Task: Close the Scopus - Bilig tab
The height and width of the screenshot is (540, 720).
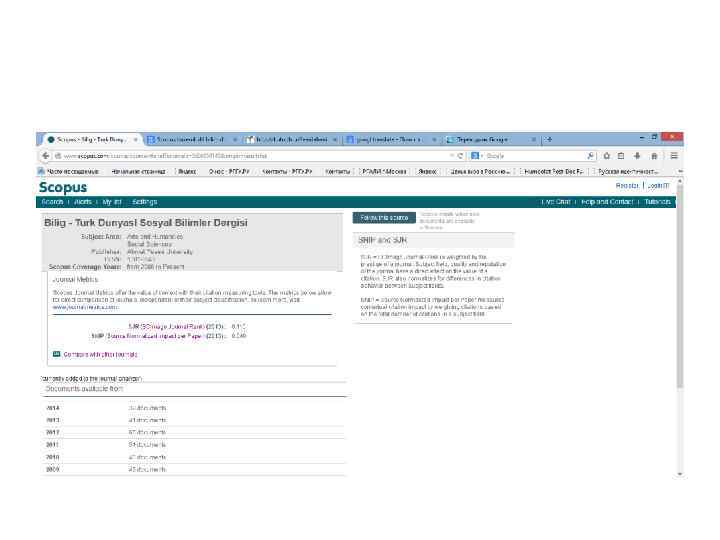Action: coord(135,139)
